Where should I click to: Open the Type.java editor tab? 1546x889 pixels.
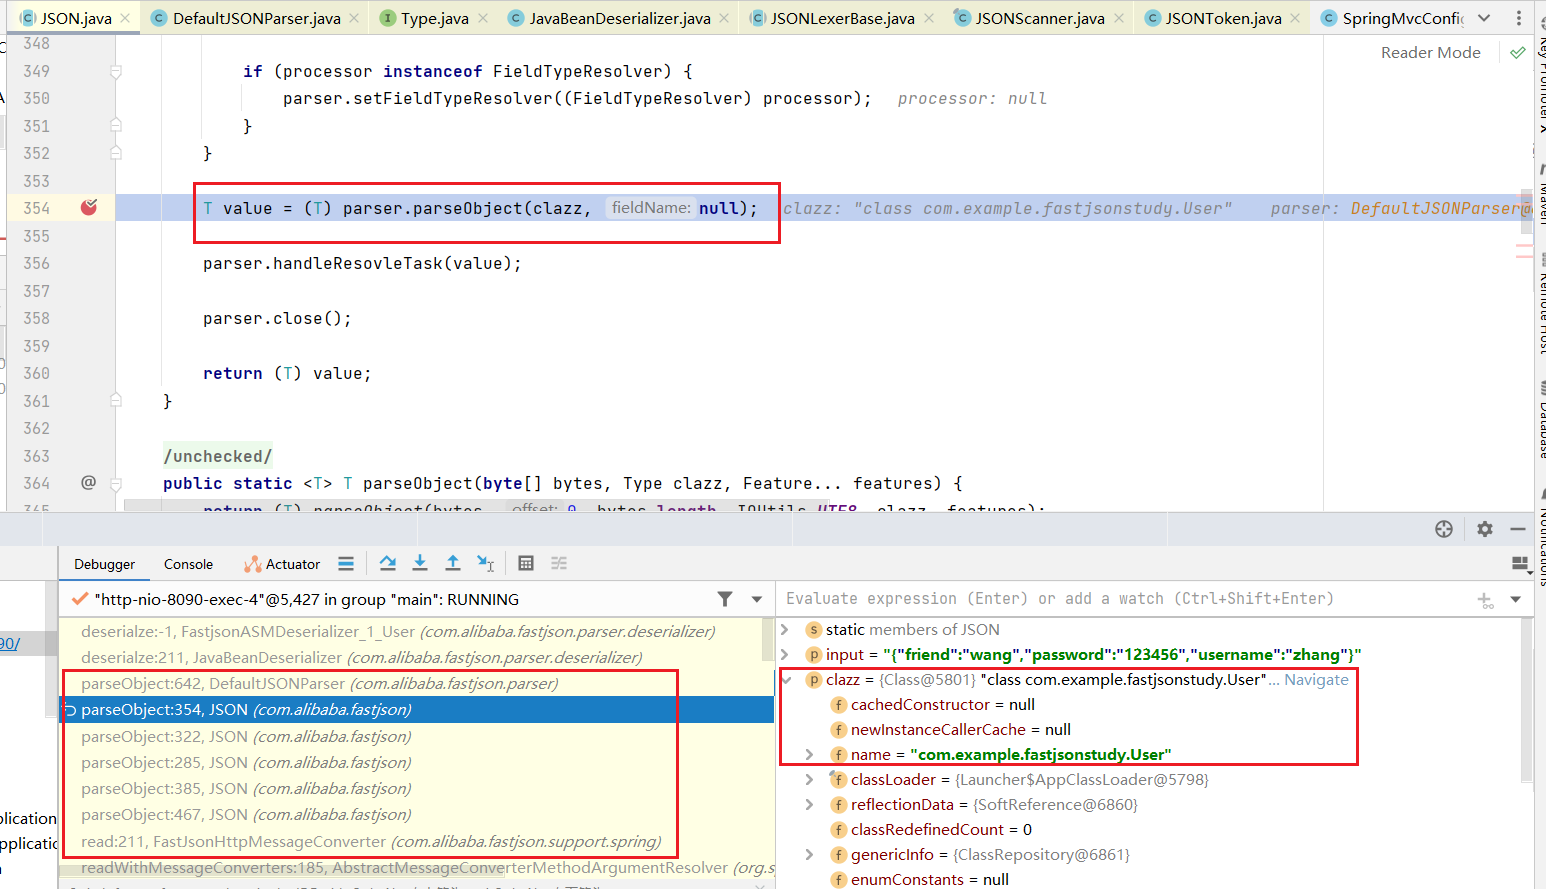(x=434, y=18)
